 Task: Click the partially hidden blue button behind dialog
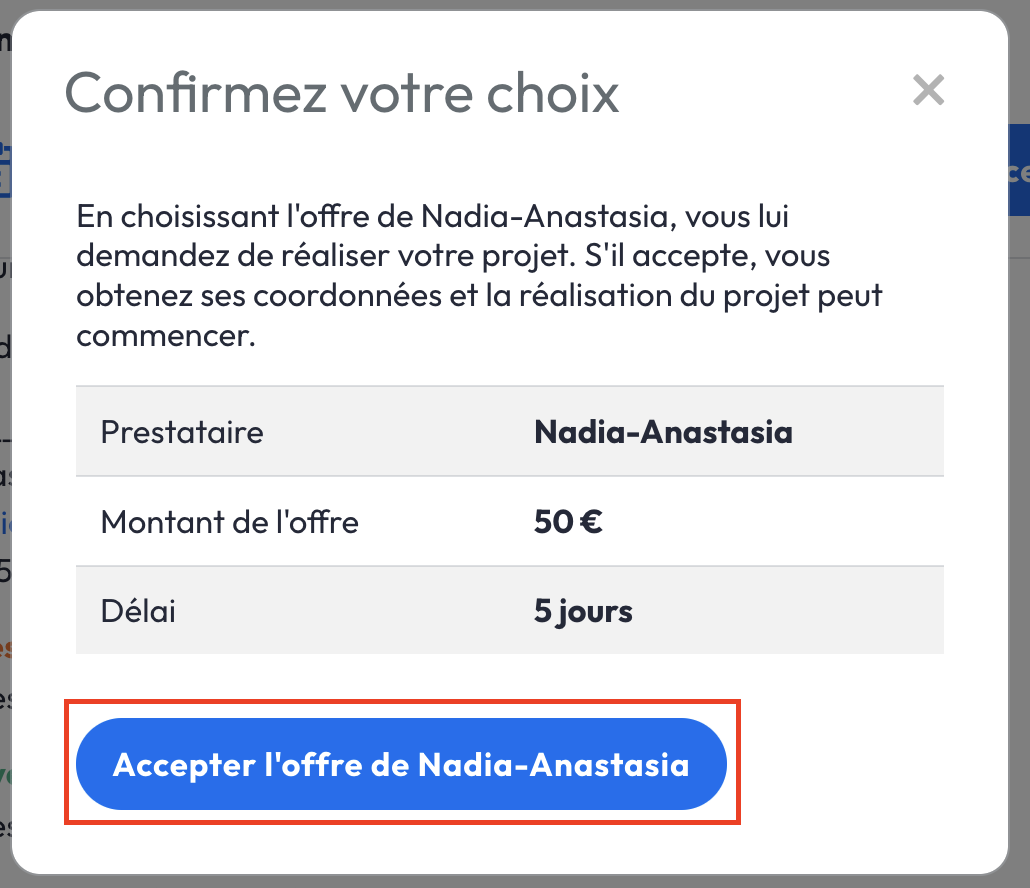[x=1018, y=171]
